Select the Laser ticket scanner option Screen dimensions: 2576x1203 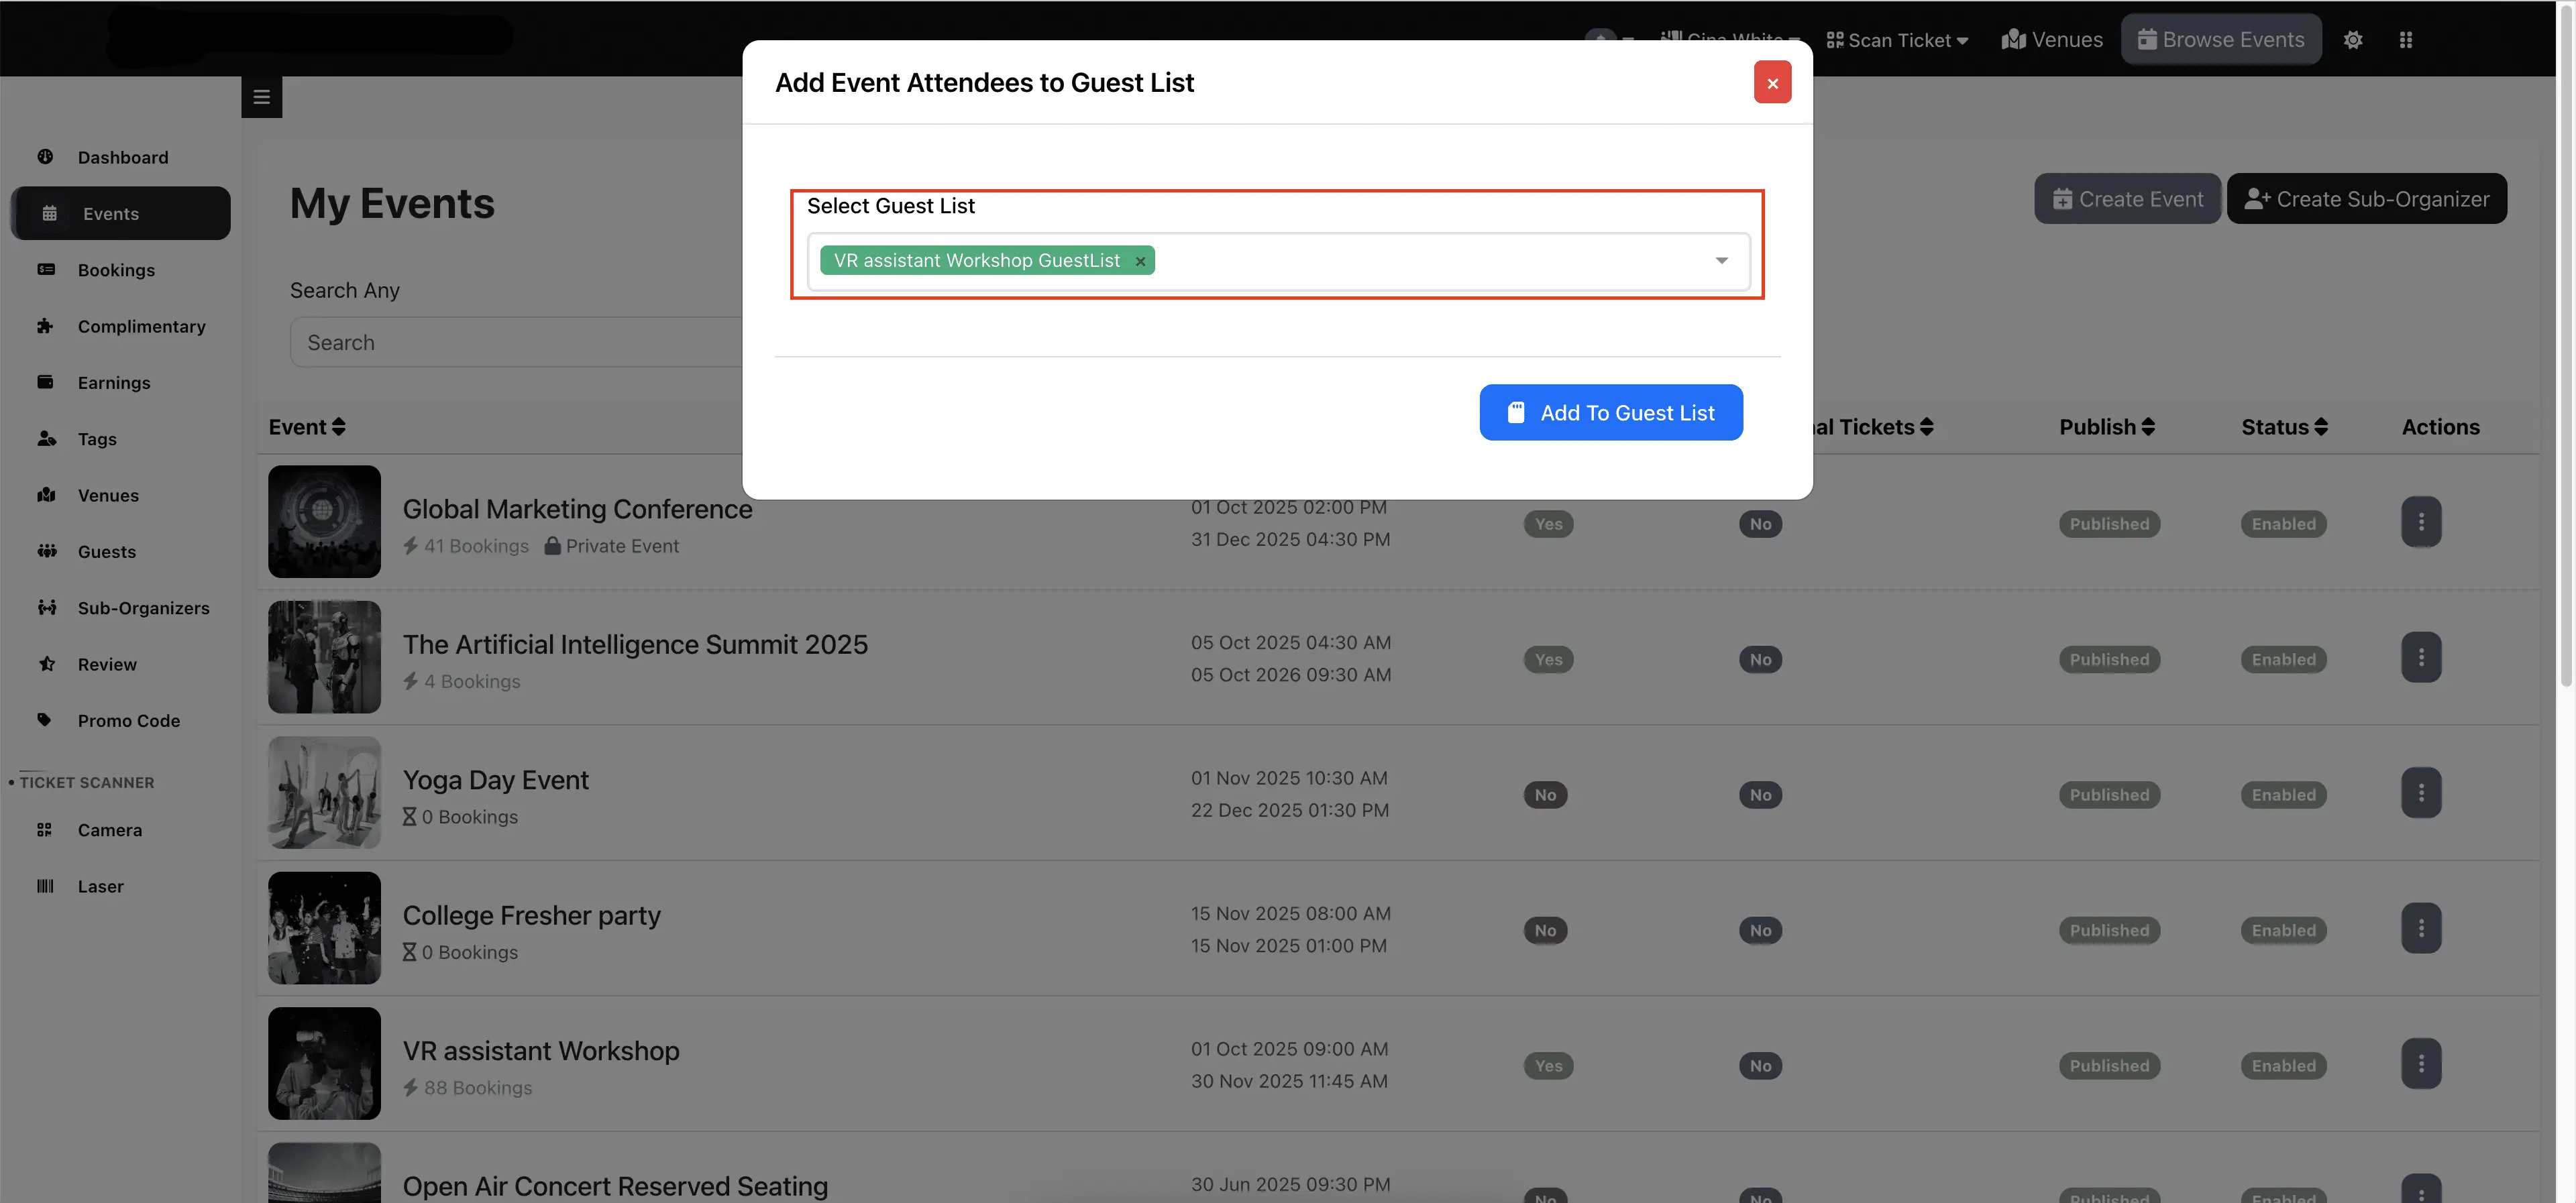point(100,885)
